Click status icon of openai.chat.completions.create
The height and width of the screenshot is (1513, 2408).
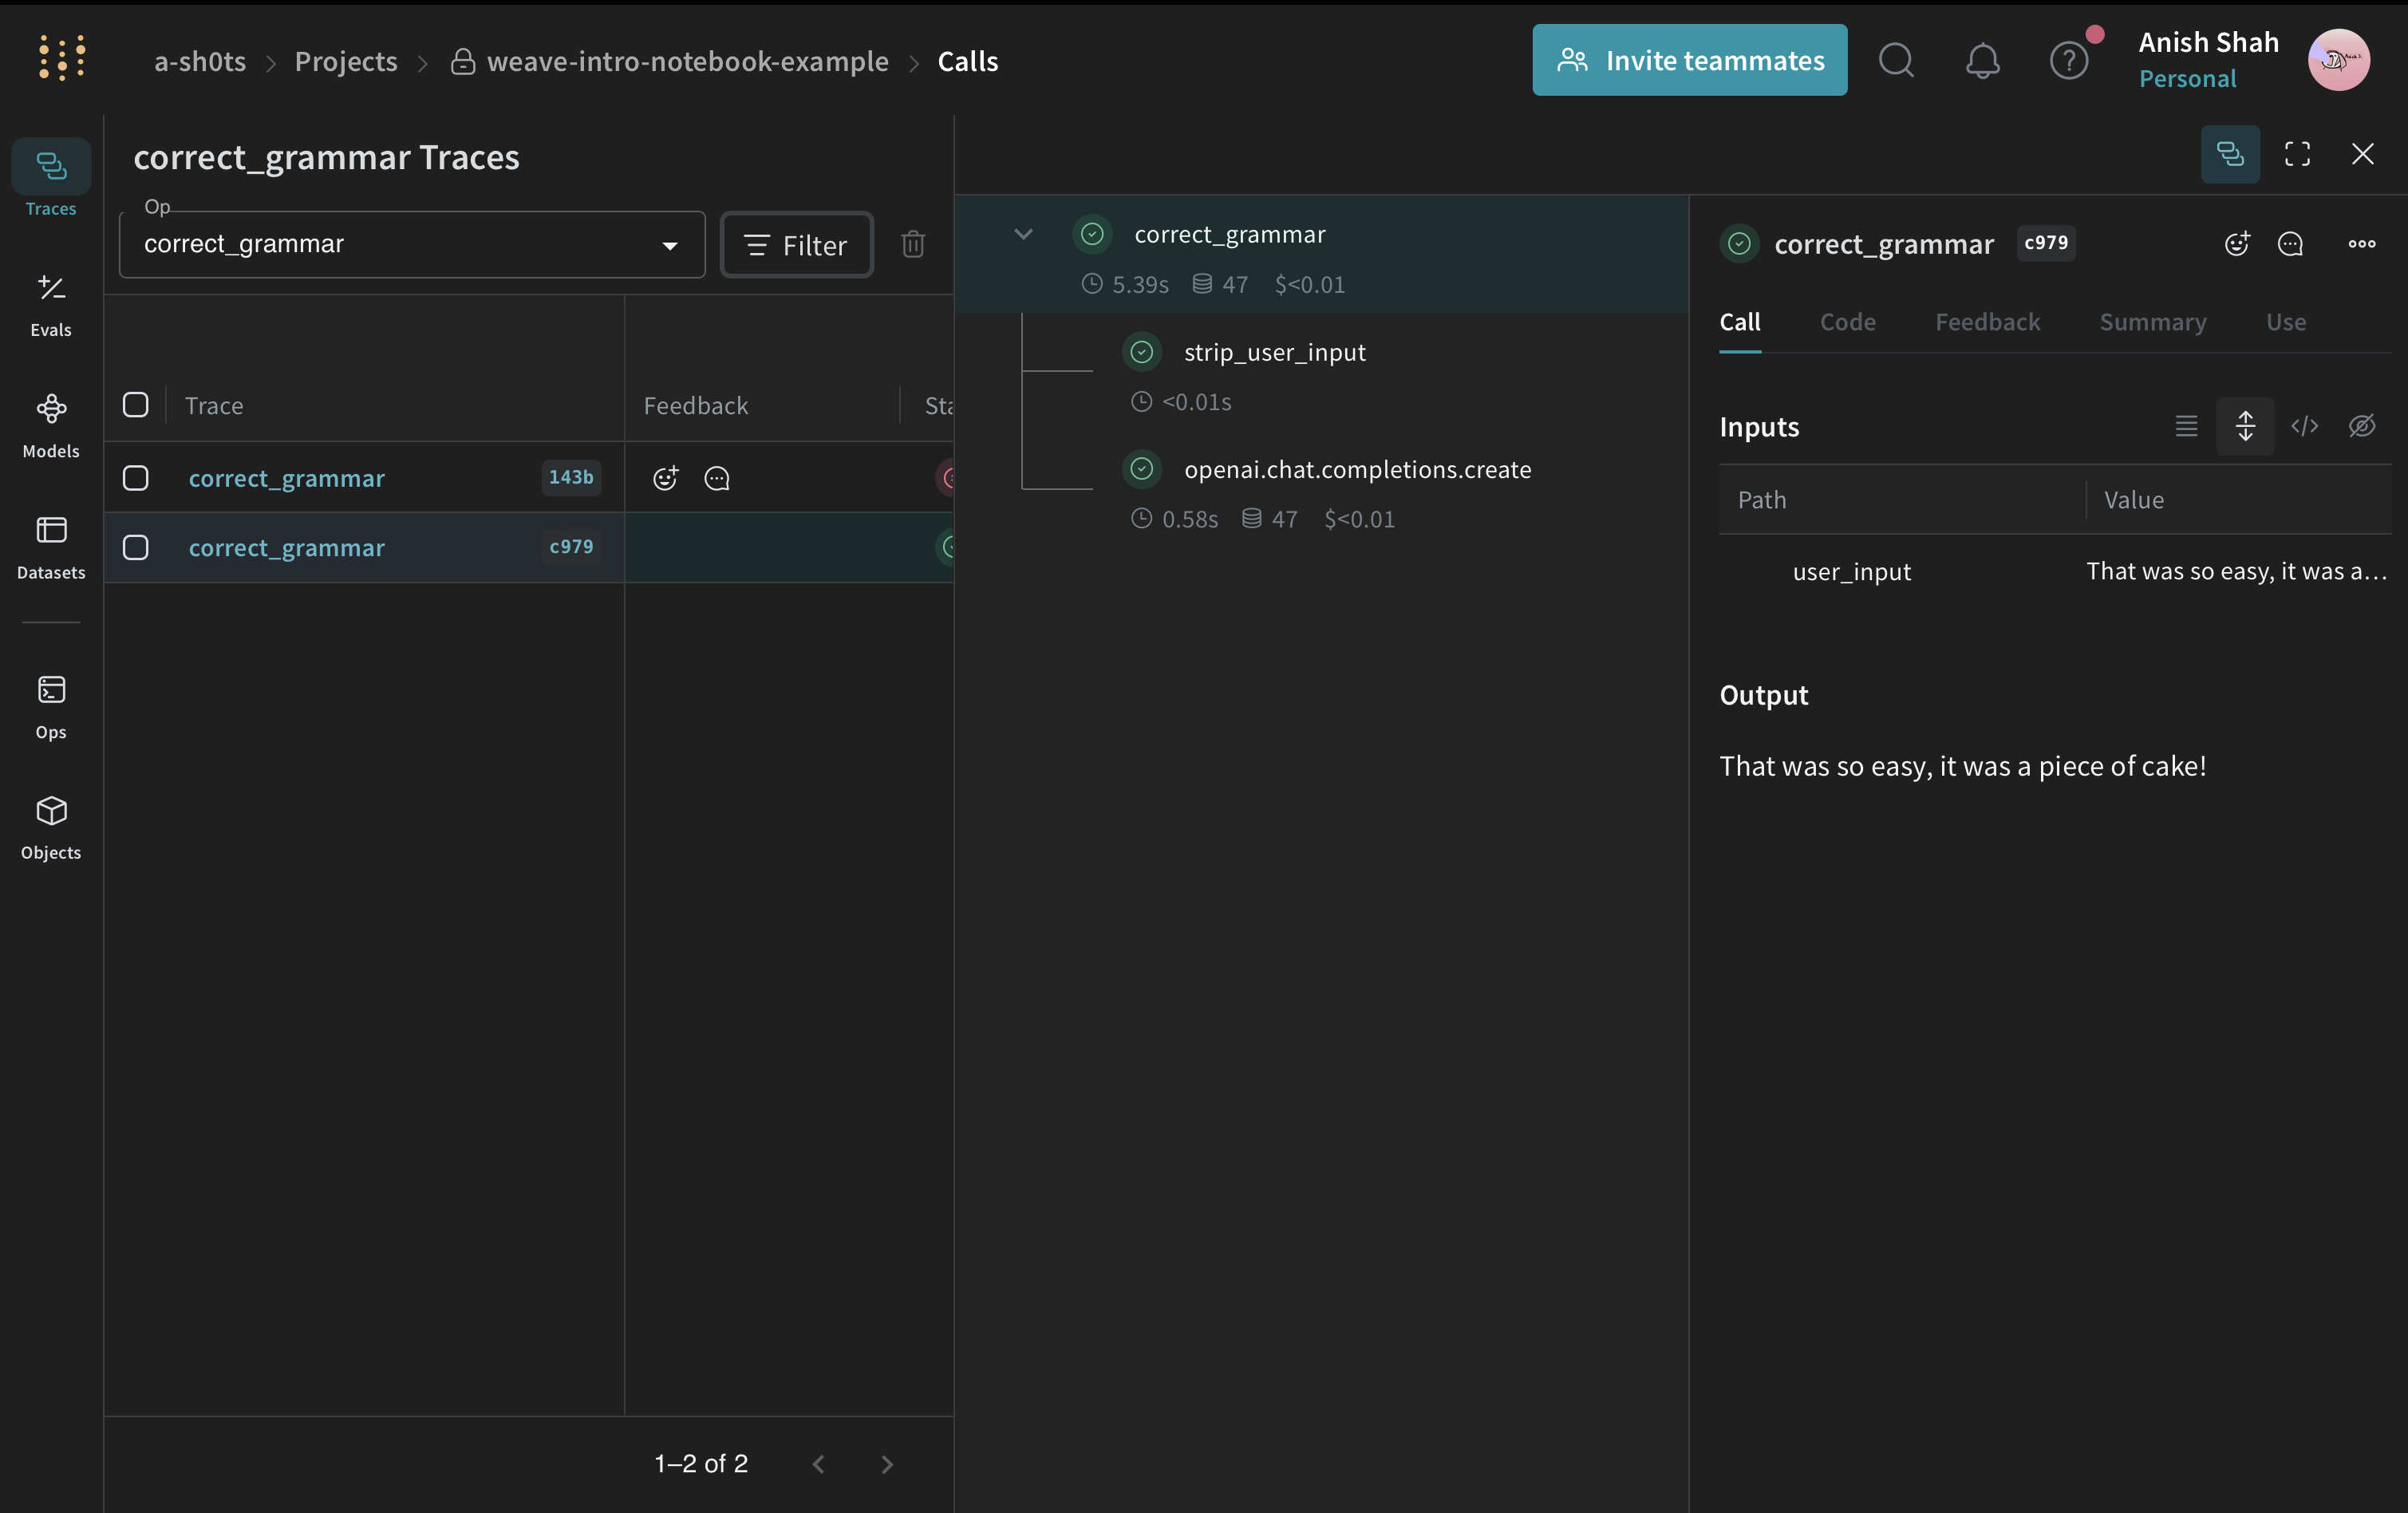(x=1141, y=469)
